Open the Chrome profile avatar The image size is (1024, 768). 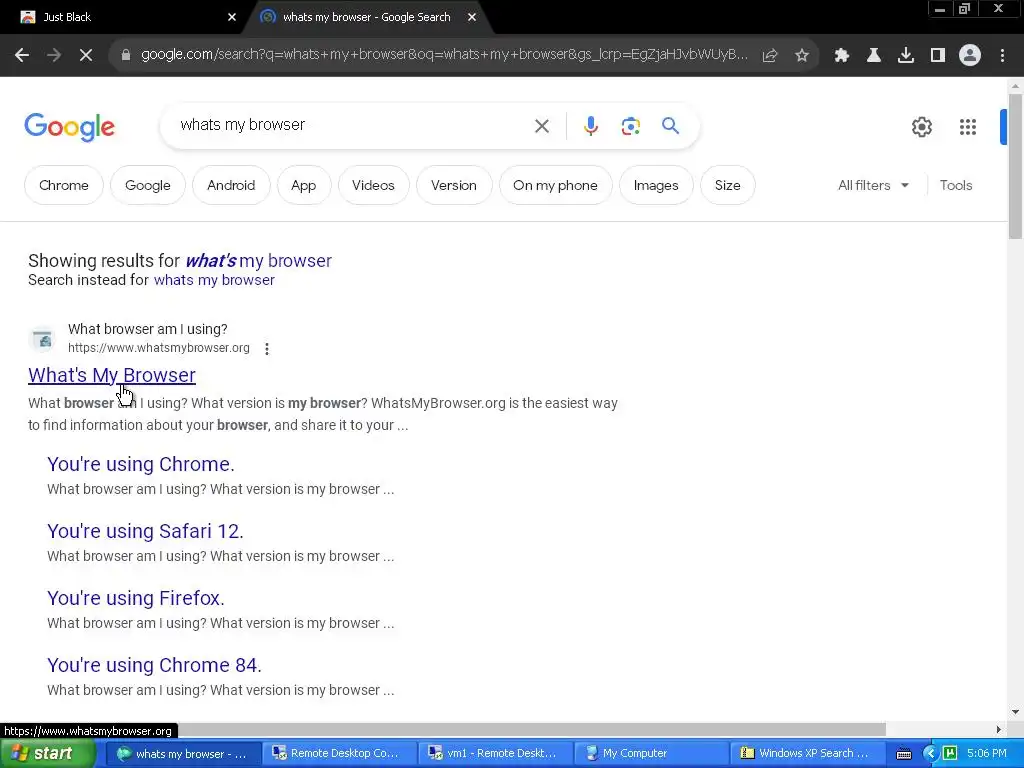tap(970, 56)
